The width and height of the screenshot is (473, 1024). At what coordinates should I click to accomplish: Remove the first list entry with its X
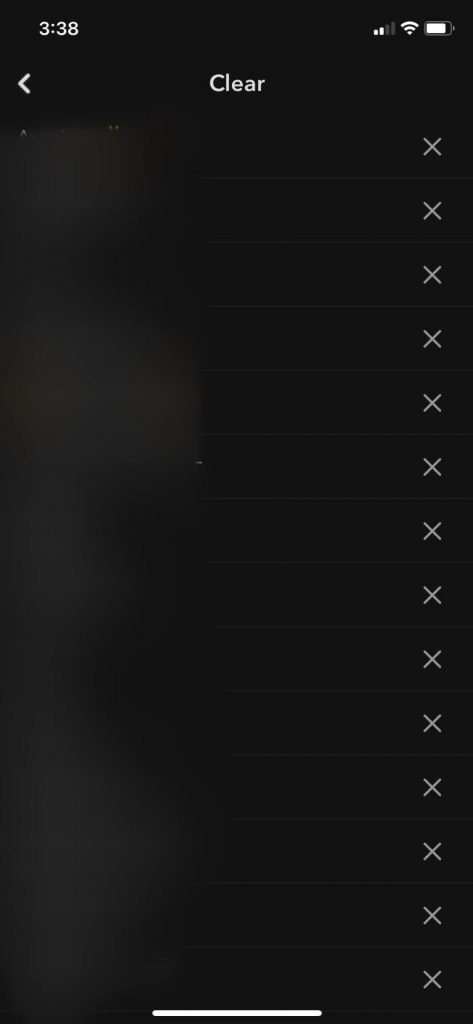coord(432,147)
